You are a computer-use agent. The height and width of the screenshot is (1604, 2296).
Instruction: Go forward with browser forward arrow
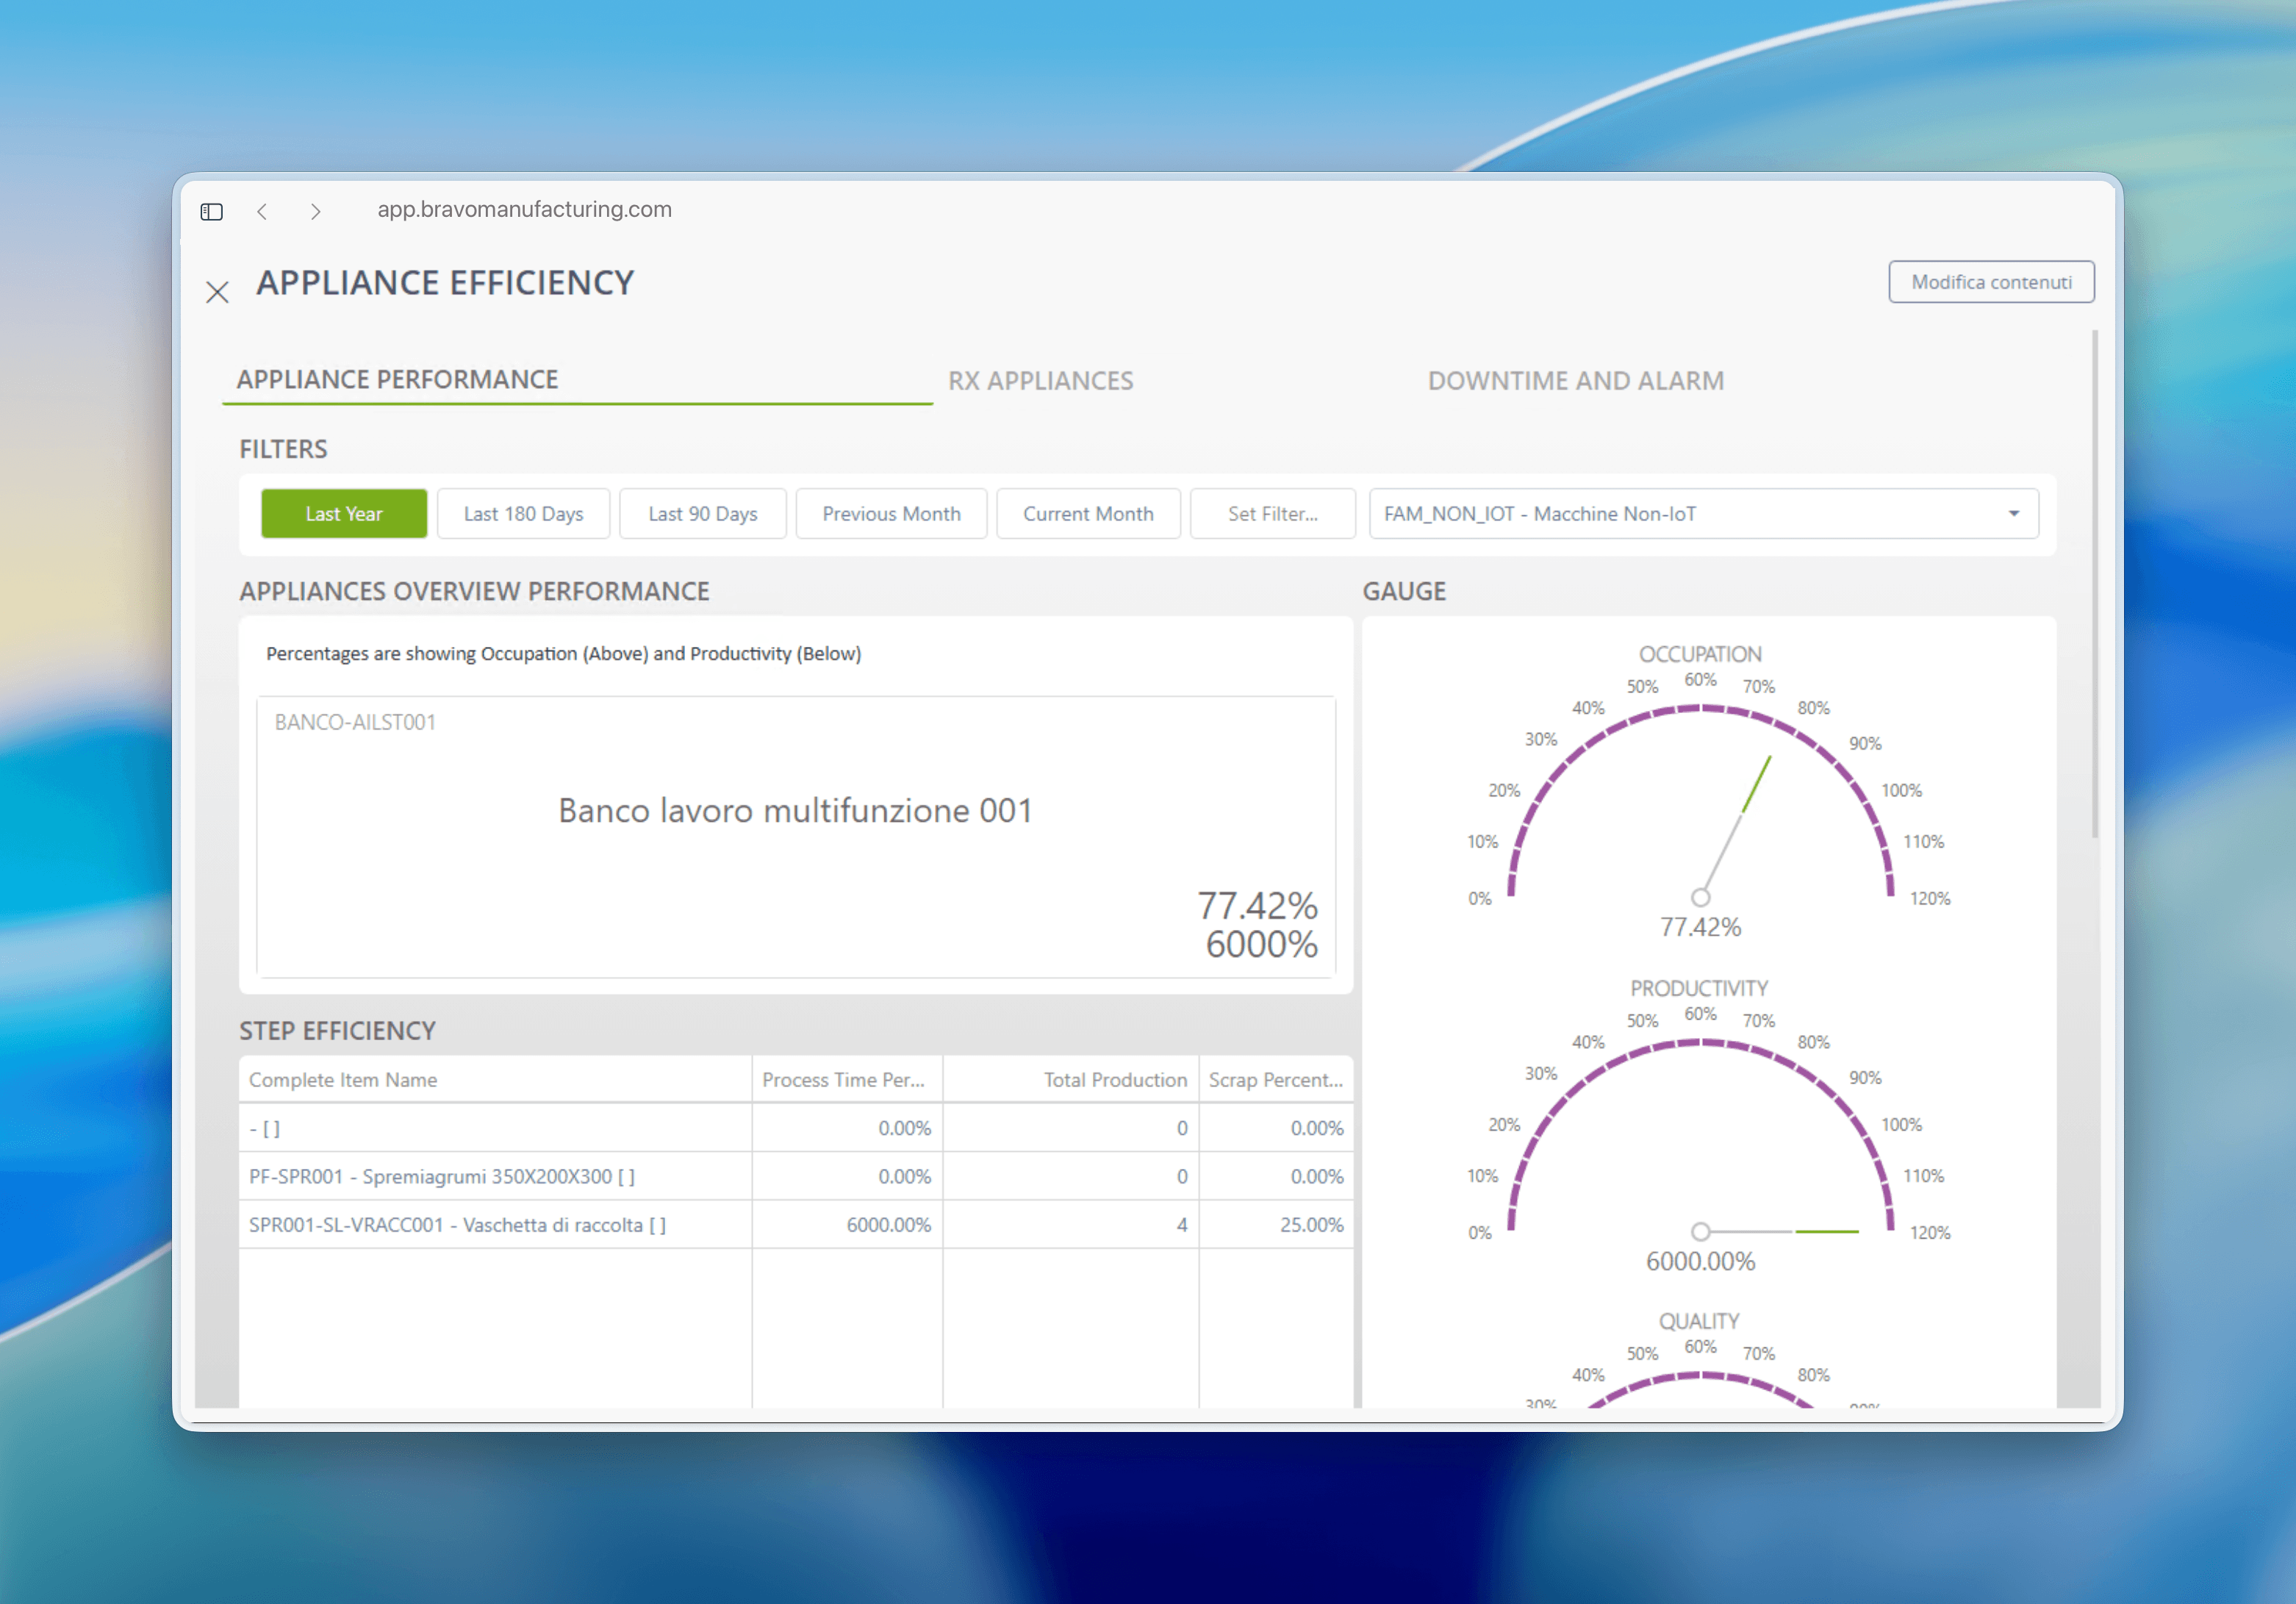coord(316,211)
